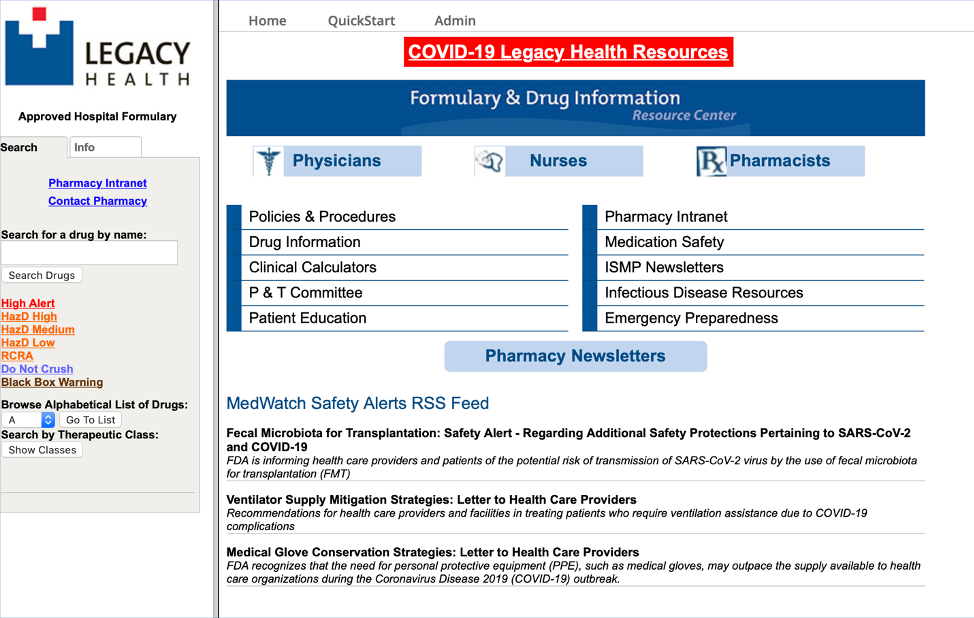This screenshot has width=974, height=618.
Task: Open the HazD High link
Action: 29,316
